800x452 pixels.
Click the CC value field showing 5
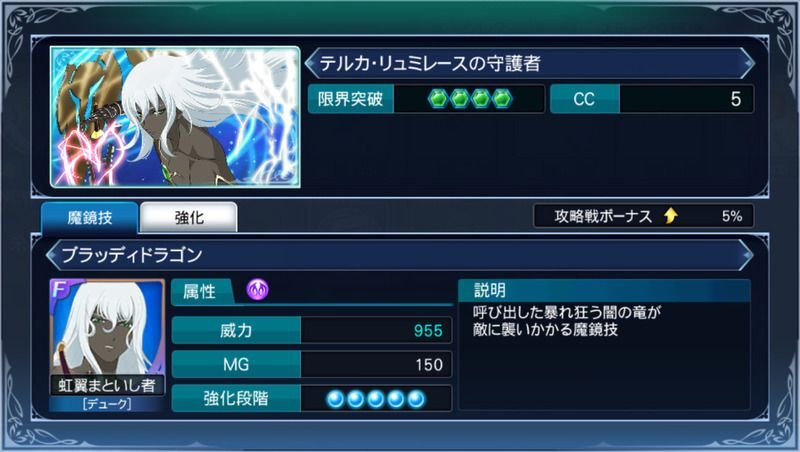coord(686,98)
